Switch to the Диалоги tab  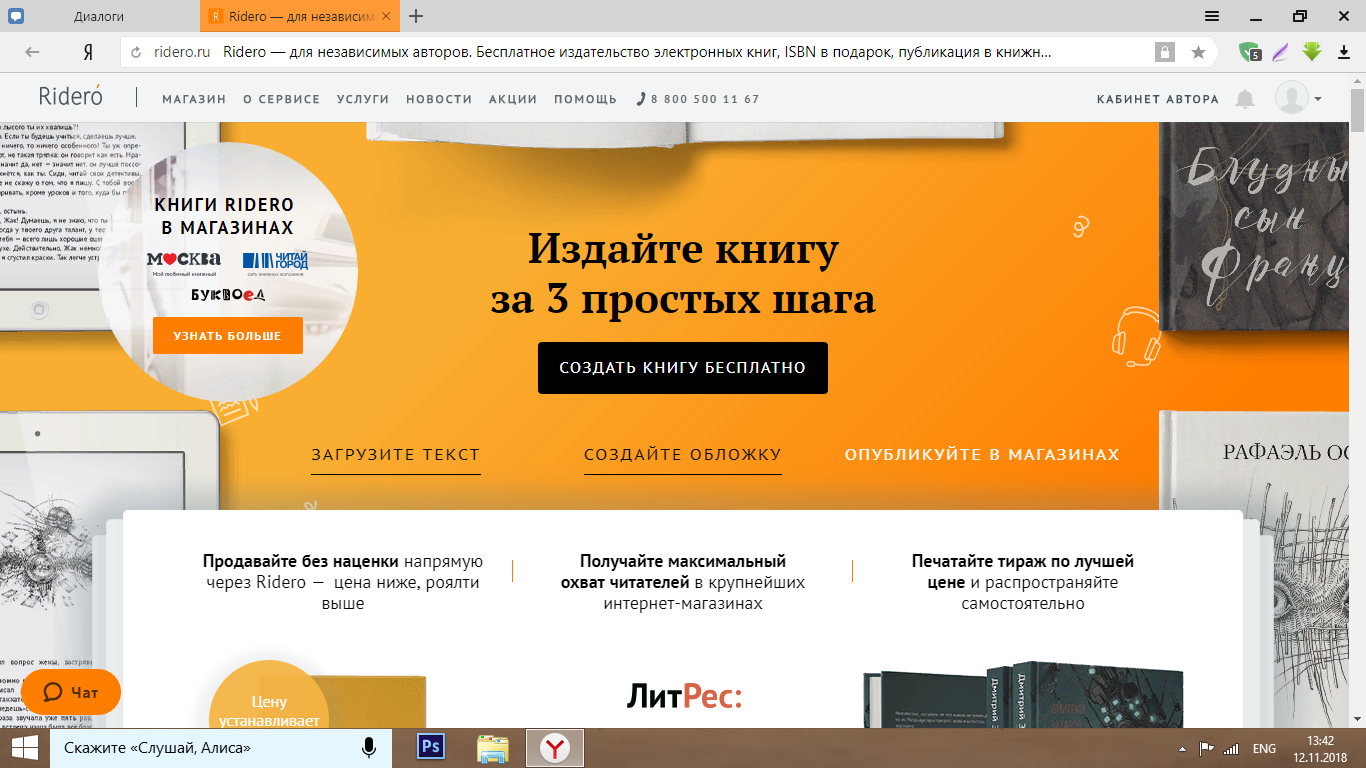point(100,16)
